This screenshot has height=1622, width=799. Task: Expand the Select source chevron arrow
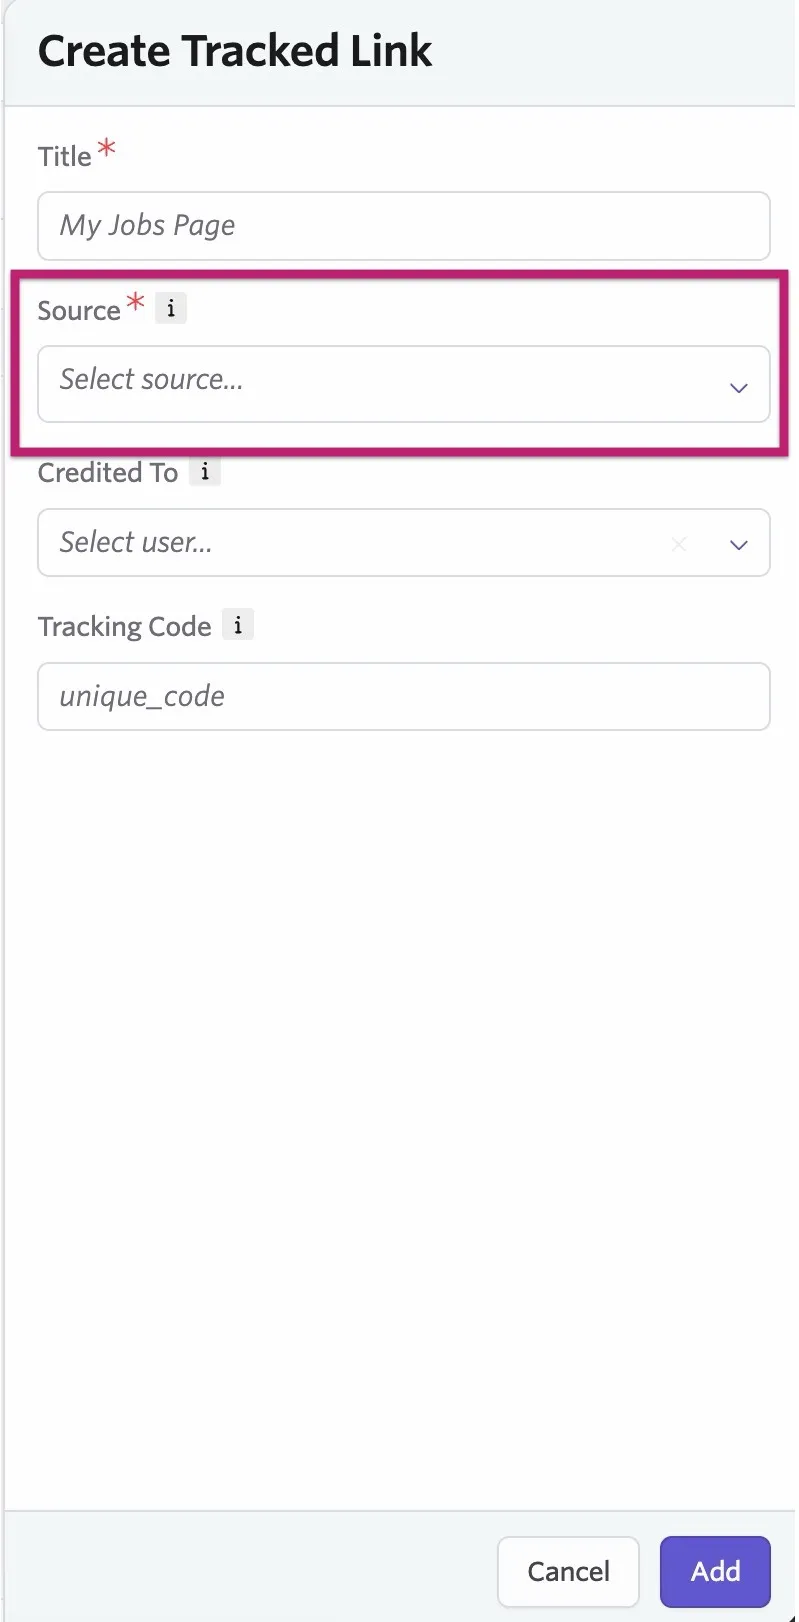pos(739,388)
